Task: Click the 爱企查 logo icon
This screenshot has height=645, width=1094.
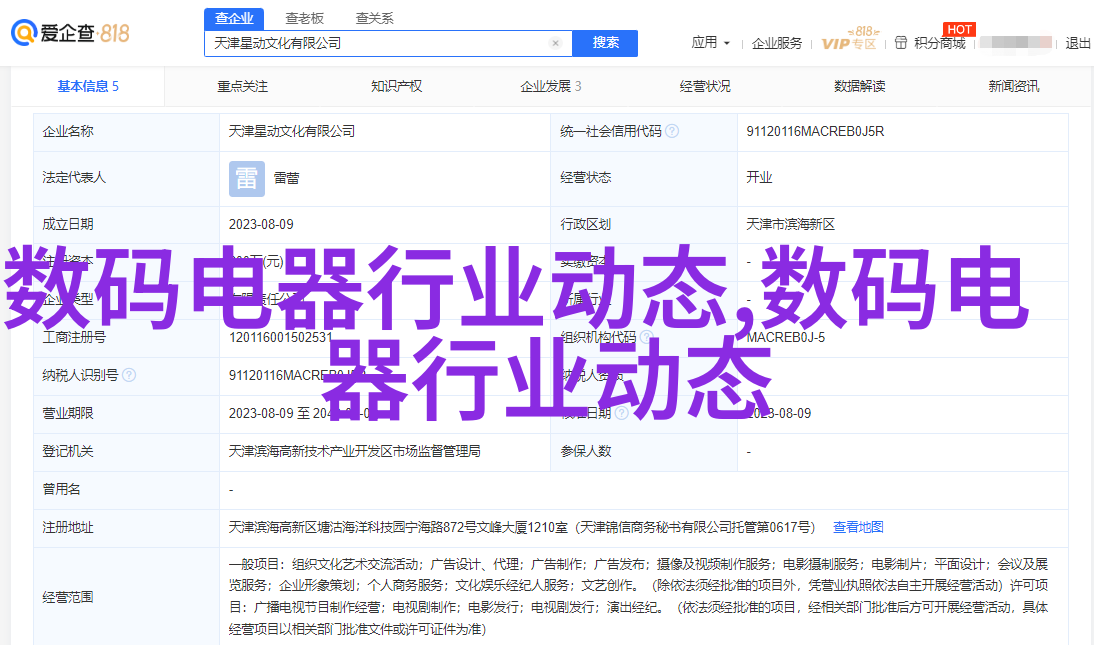Action: click(x=24, y=32)
